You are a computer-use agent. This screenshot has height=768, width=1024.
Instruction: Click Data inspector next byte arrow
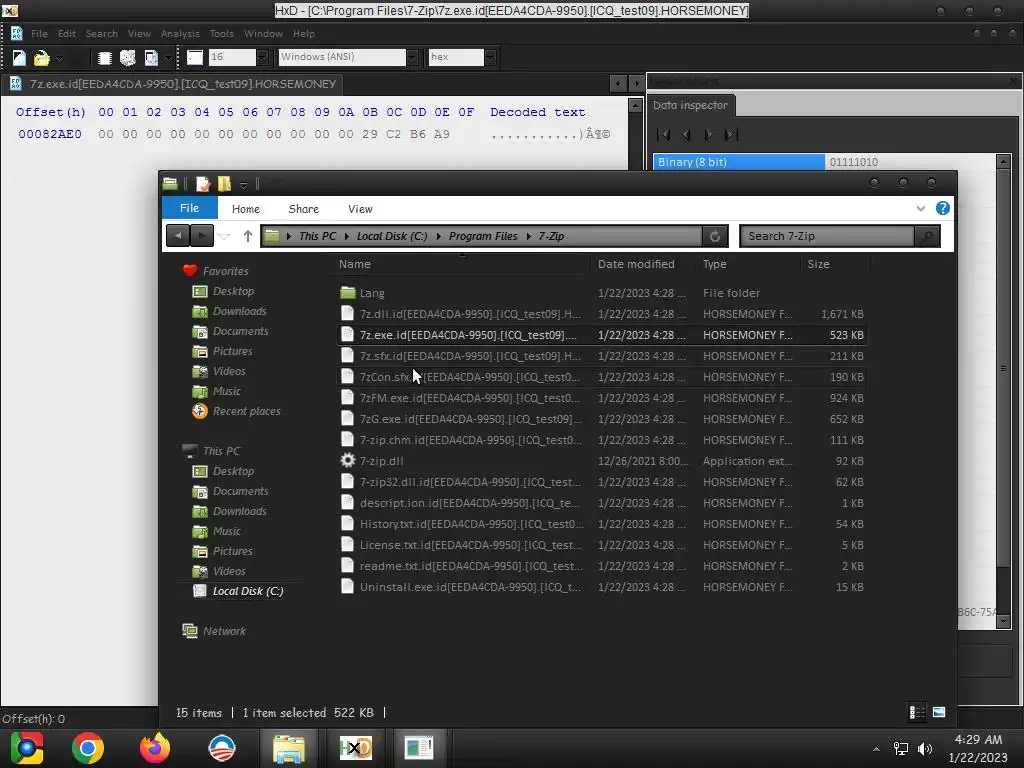tap(708, 135)
